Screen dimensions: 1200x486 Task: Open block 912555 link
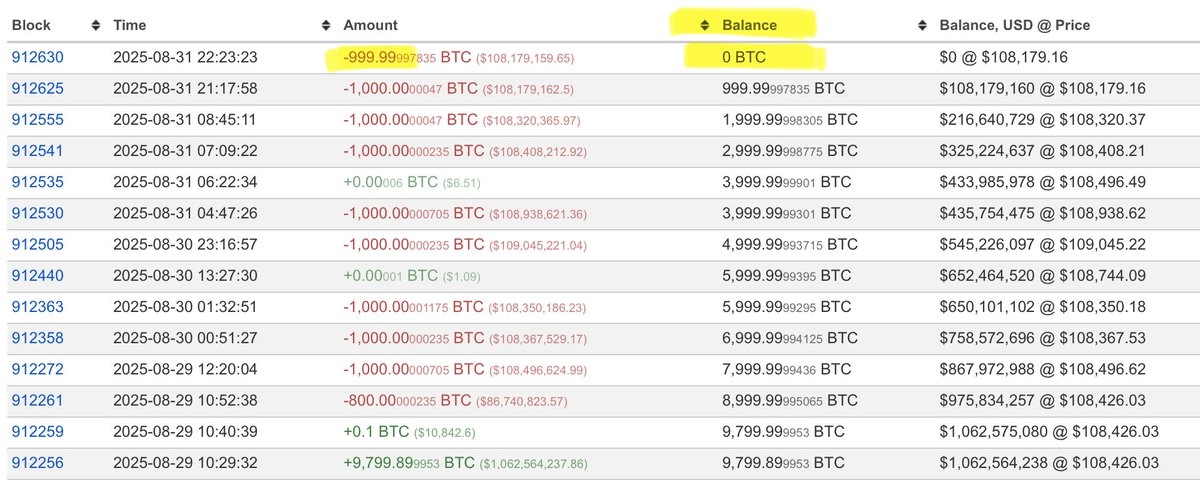(37, 120)
